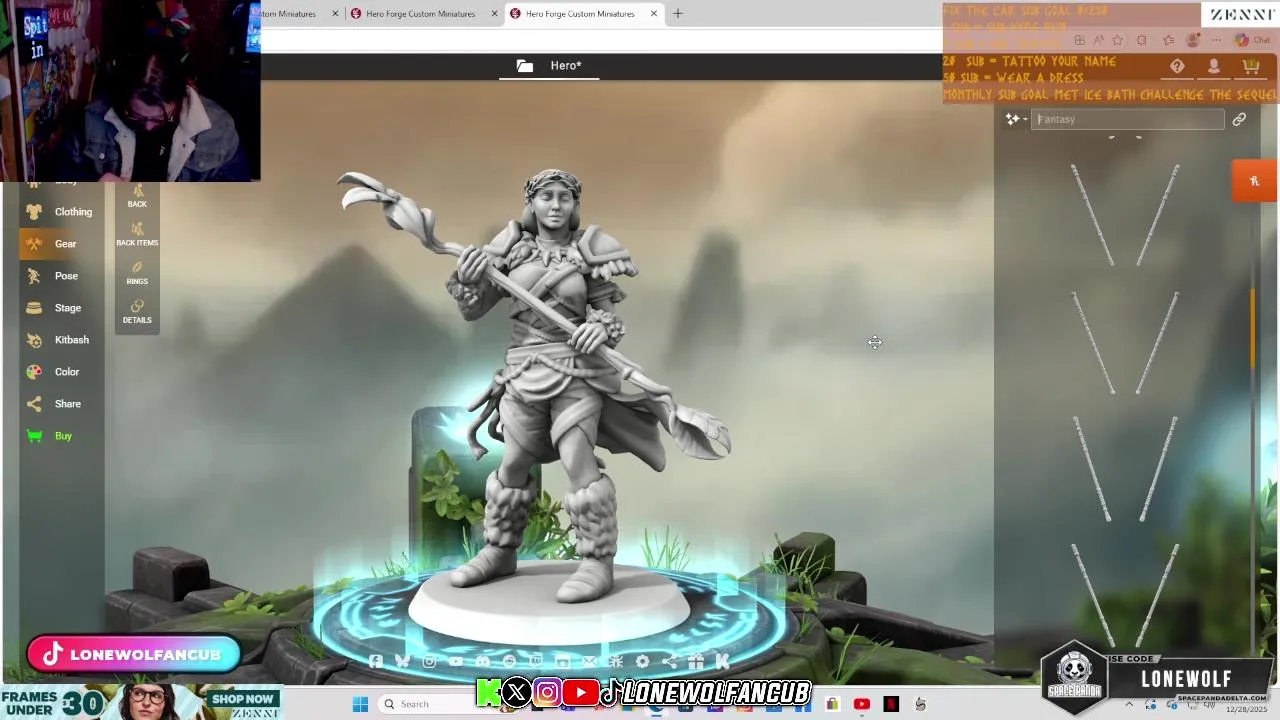This screenshot has width=1280, height=720.
Task: Switch to the truncated 'tom Miniatures' tab
Action: [296, 14]
